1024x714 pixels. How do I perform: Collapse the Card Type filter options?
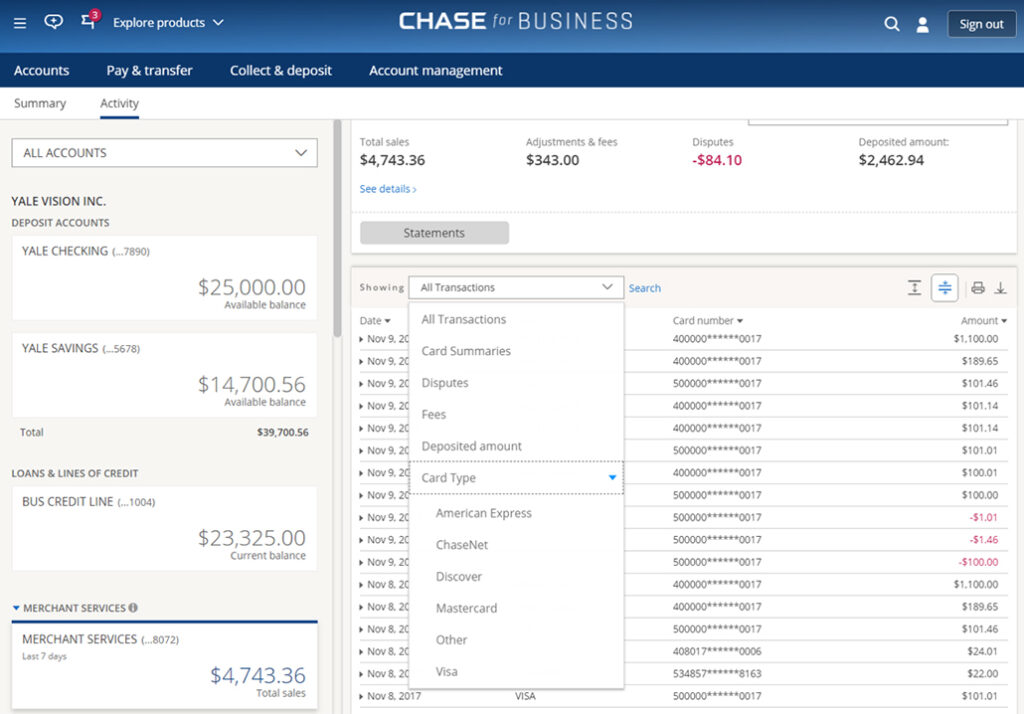point(612,477)
